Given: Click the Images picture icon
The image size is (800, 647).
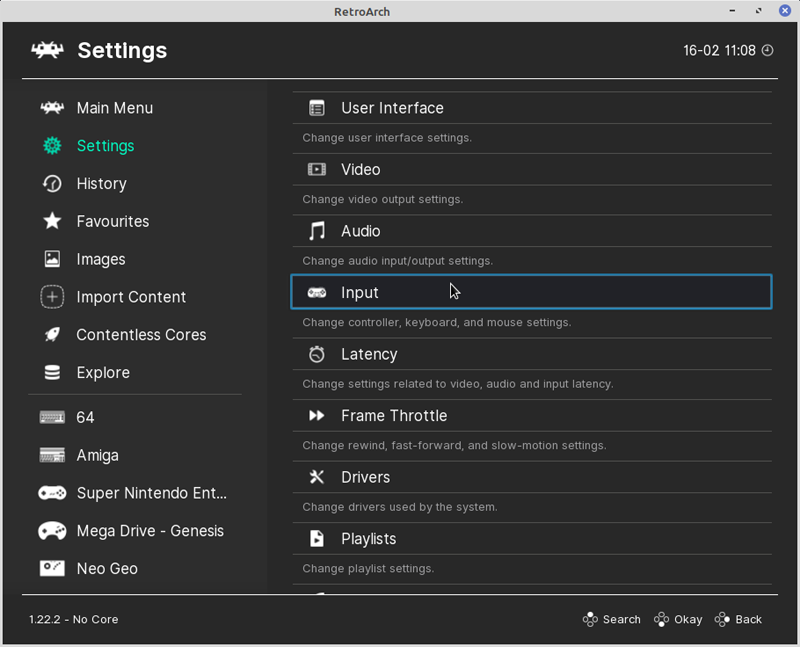Looking at the screenshot, I should point(52,259).
